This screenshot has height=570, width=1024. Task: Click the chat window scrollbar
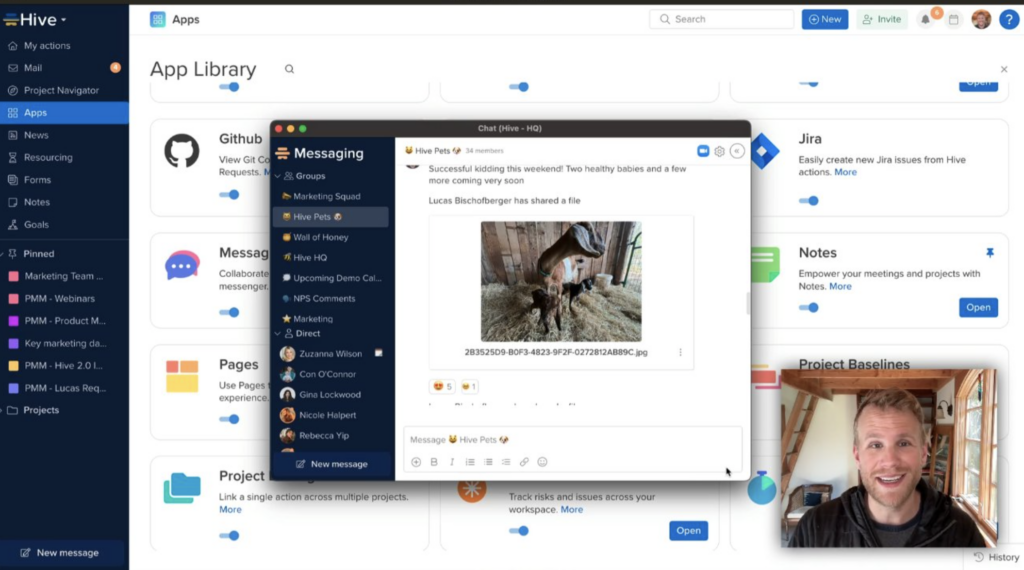pyautogui.click(x=748, y=304)
